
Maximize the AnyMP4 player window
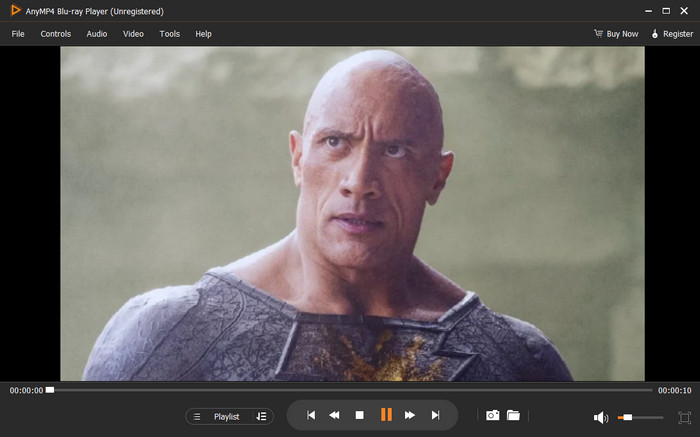click(x=666, y=11)
